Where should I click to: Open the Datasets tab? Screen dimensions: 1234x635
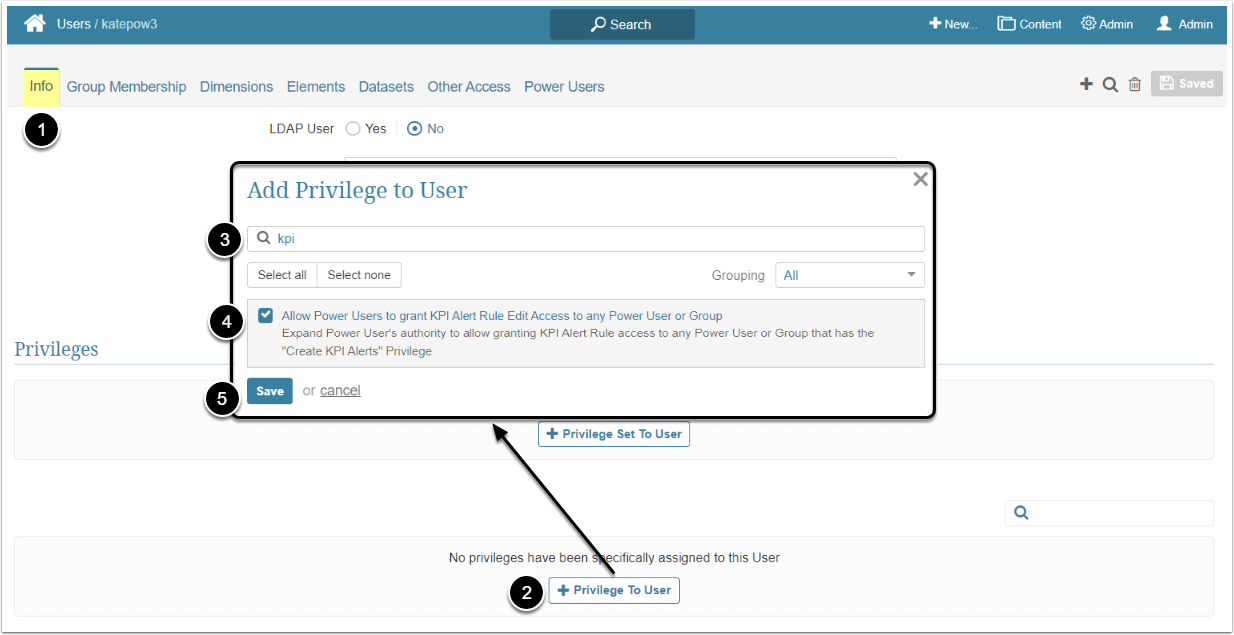click(x=386, y=87)
